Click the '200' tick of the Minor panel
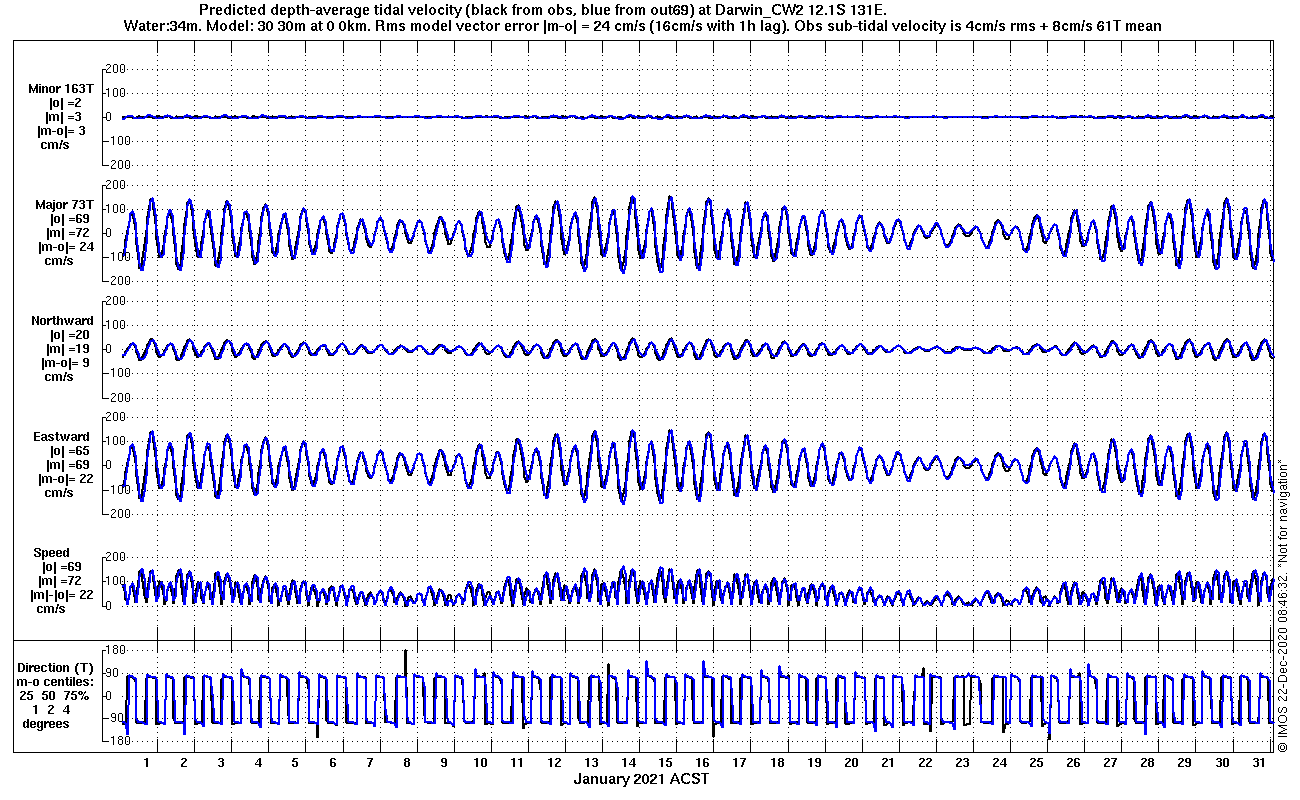1300x800 pixels. [114, 69]
